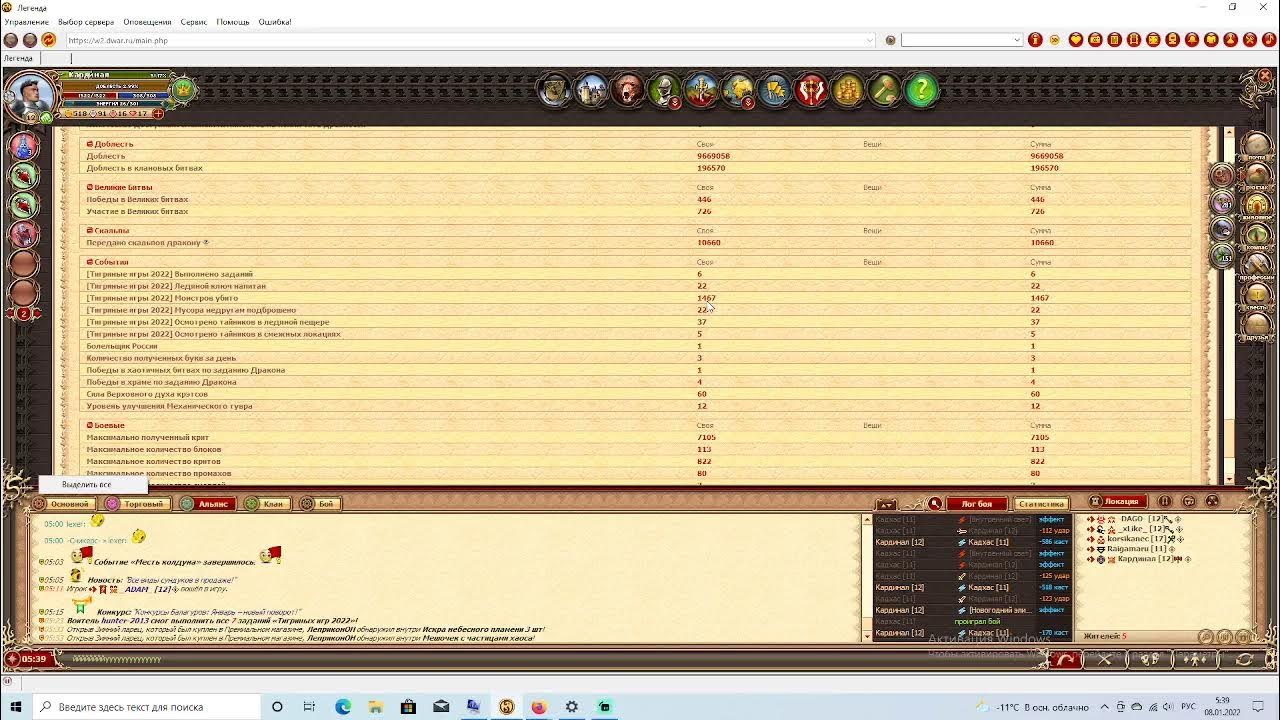Viewport: 1280px width, 720px height.
Task: Open the URL address bar dropdown
Action: pos(870,40)
